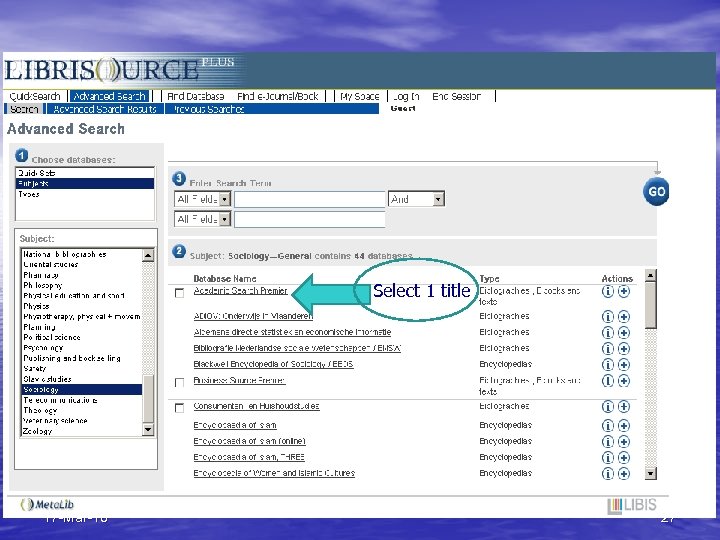Open info for Consumenten- en Huishoudstudies
This screenshot has height=540, width=720.
coord(608,406)
